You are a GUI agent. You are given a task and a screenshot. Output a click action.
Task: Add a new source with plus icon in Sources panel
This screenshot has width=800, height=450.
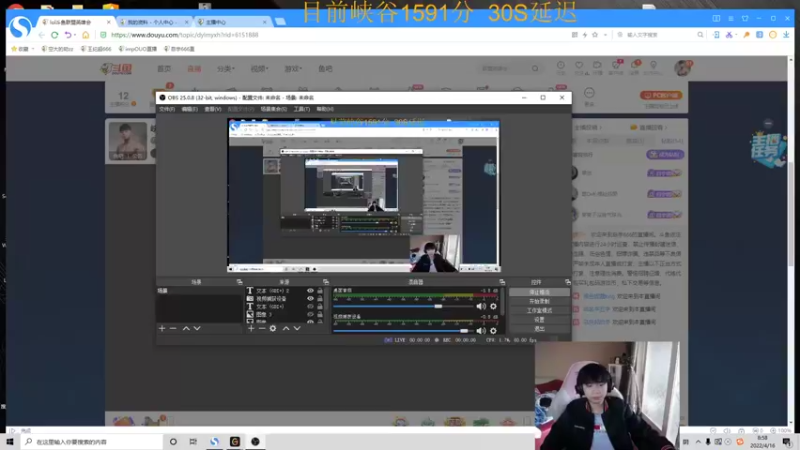(x=251, y=329)
